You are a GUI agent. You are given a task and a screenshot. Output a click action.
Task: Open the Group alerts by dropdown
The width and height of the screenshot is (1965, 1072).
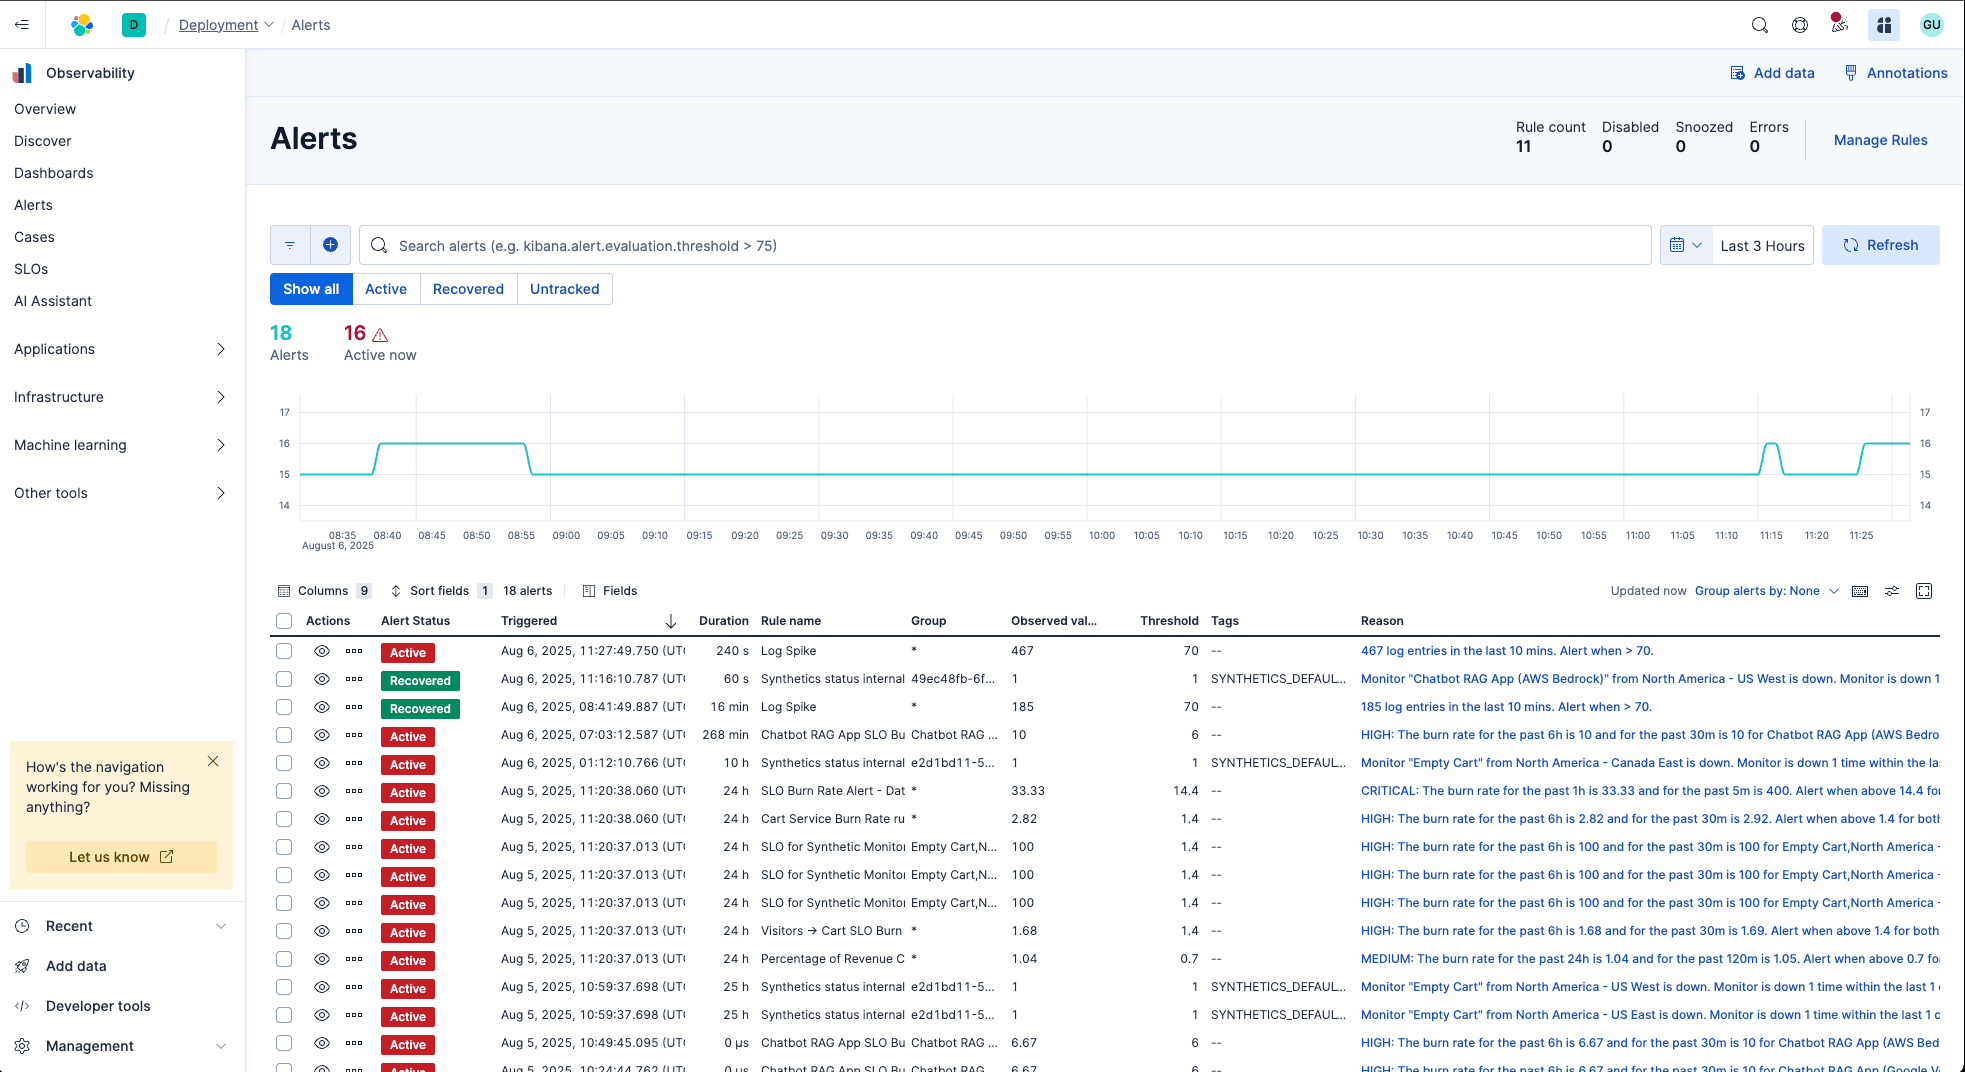(x=1766, y=591)
